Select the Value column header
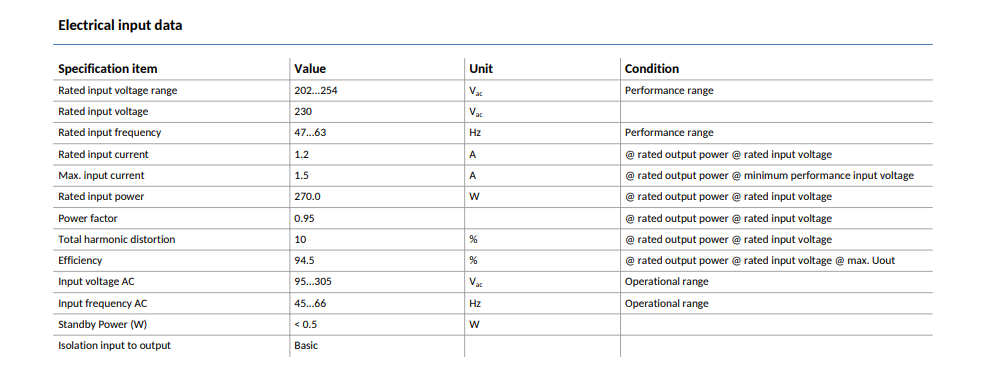986x375 pixels. [310, 69]
